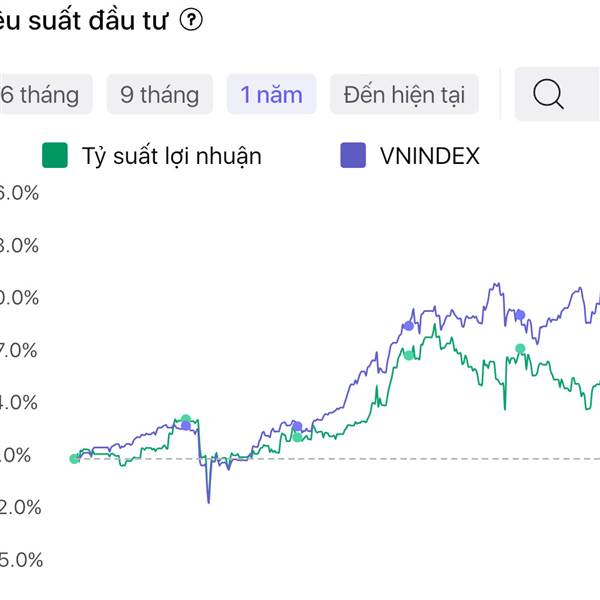This screenshot has height=600, width=600.
Task: Click the bottom of the VNINDEX sharp dip
Action: 208,501
